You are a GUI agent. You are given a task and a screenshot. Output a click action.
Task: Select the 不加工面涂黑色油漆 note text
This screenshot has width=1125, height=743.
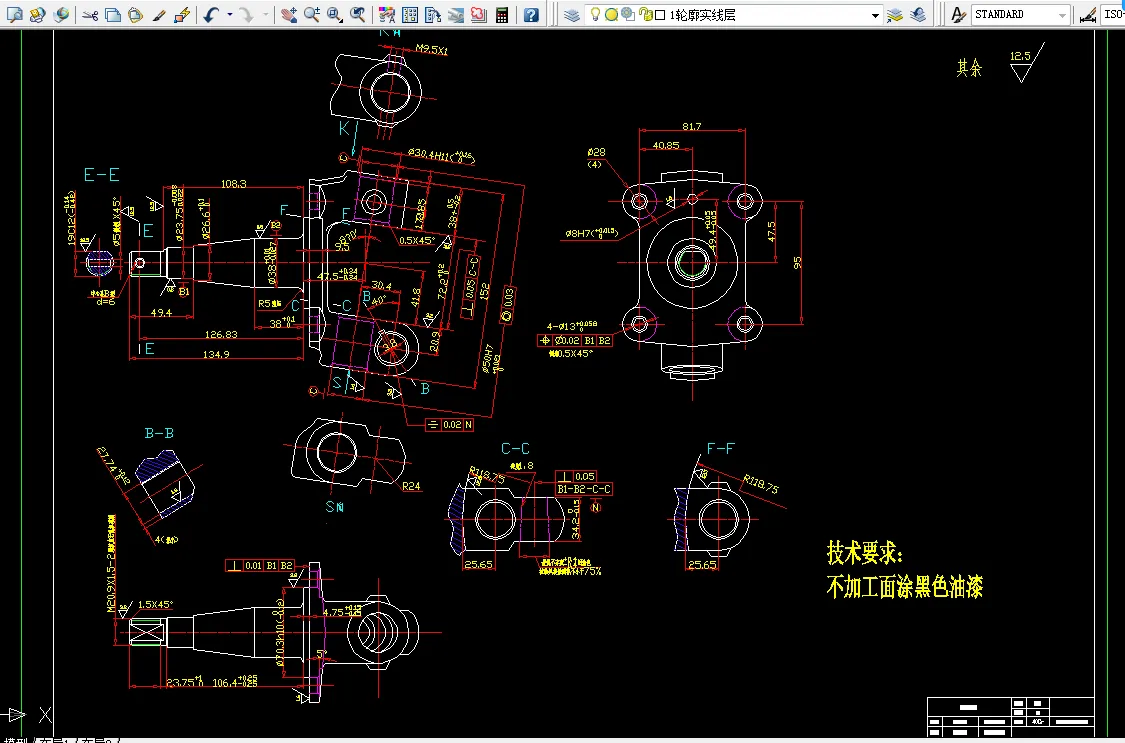(x=905, y=587)
